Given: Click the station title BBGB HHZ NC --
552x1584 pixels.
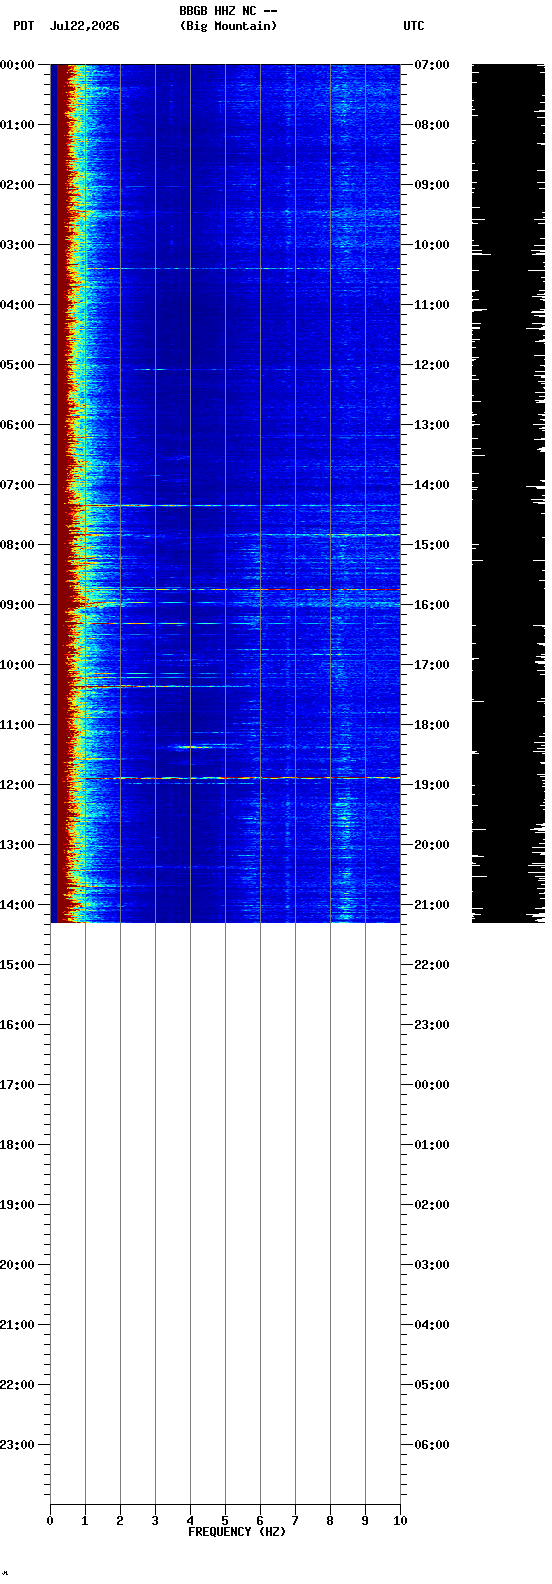Looking at the screenshot, I should 228,11.
